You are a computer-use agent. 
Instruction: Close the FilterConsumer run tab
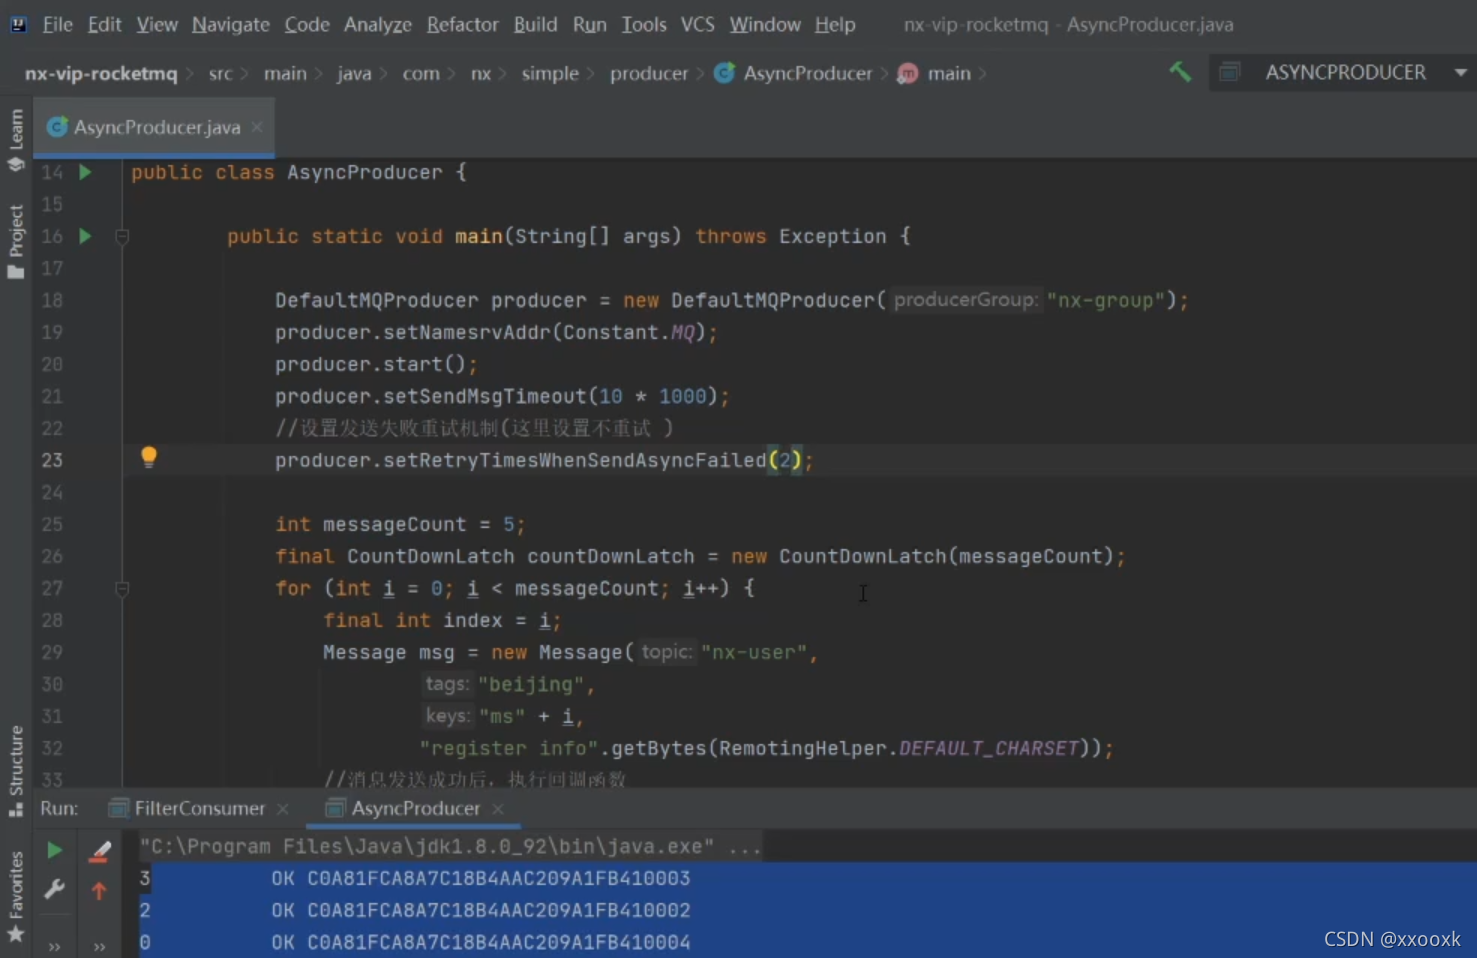283,808
